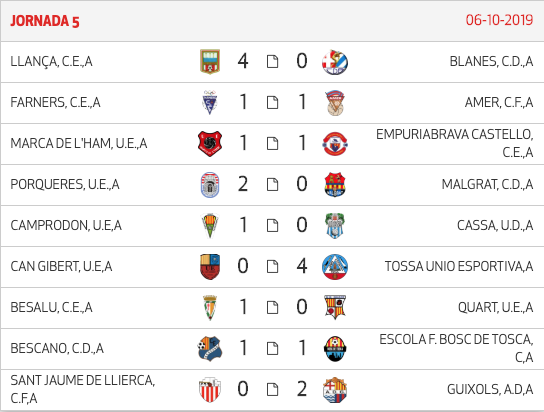Open SANT JAUME DE LLIERCA team link

83,389
